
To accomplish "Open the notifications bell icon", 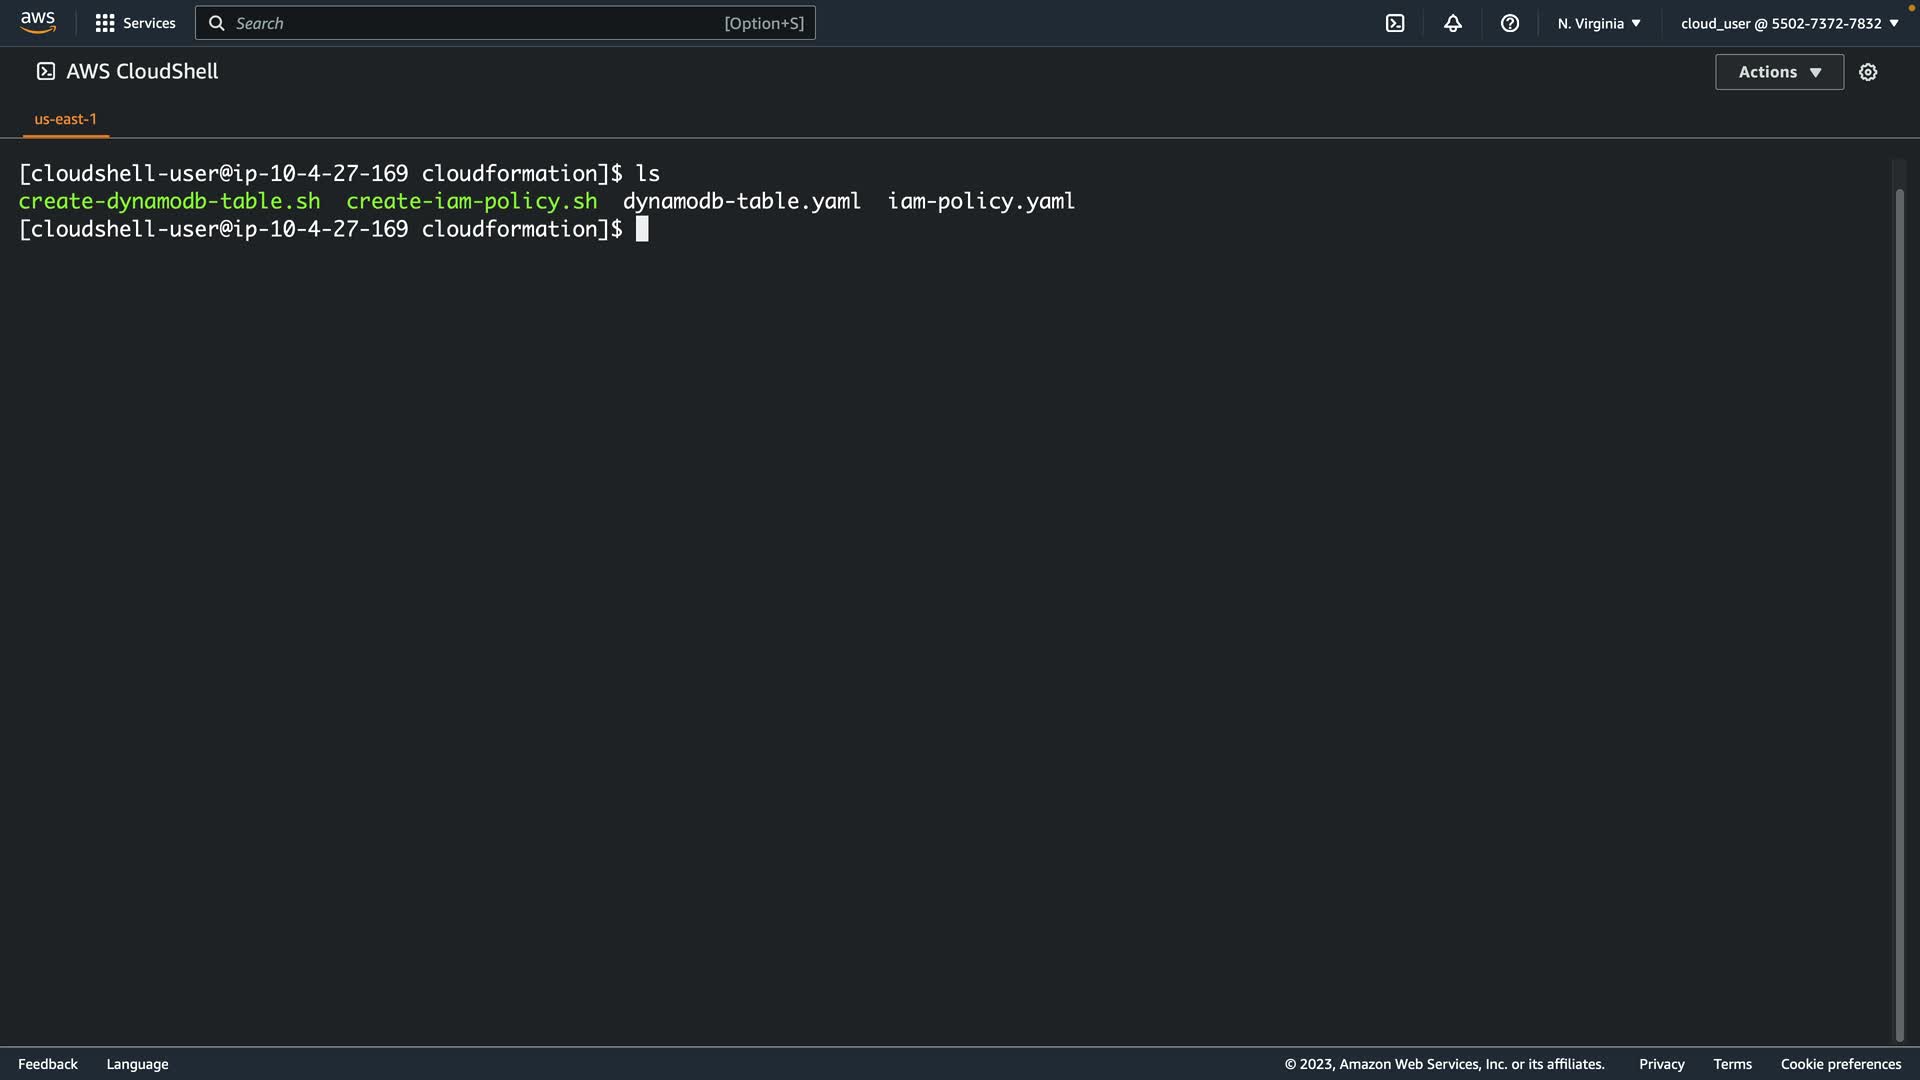I will pyautogui.click(x=1453, y=23).
